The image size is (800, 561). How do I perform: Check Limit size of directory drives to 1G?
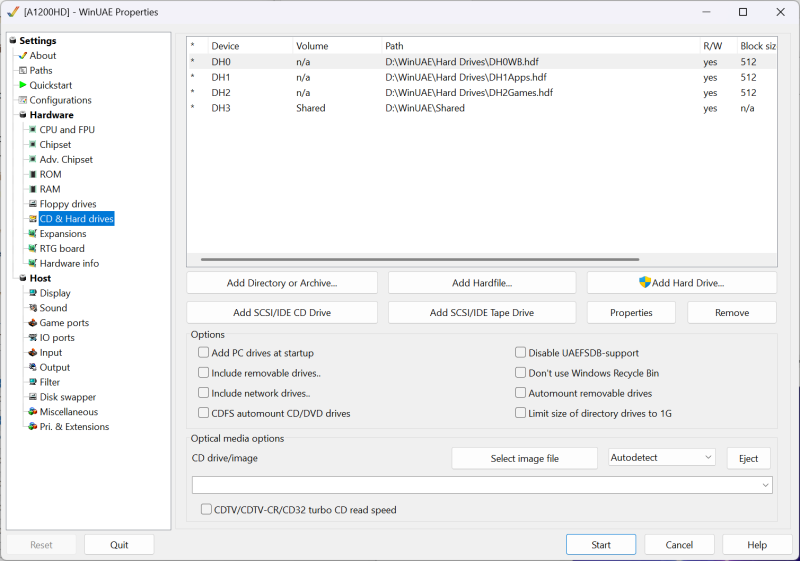click(520, 413)
